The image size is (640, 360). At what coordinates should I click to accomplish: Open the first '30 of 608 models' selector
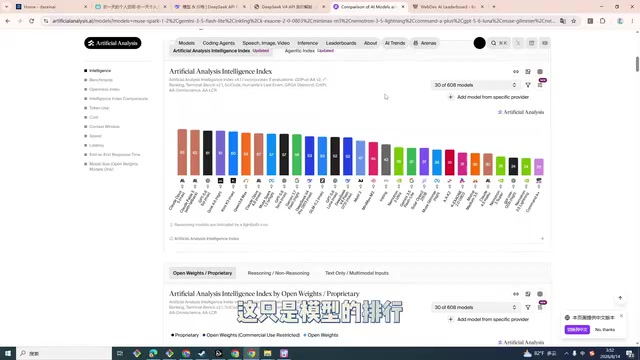coord(475,85)
